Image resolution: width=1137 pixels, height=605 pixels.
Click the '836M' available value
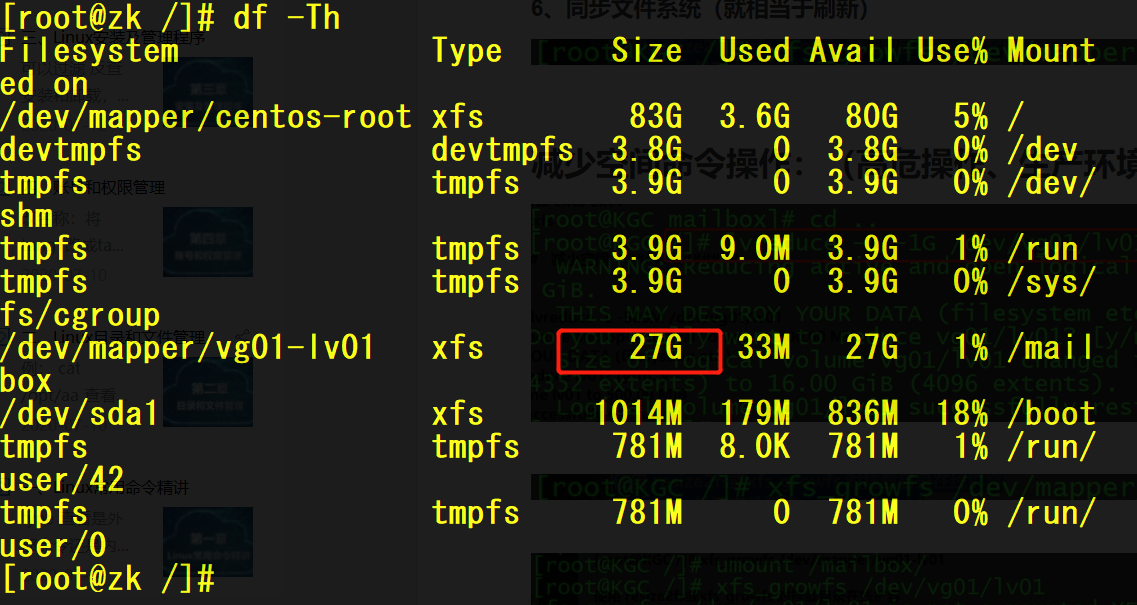coord(862,414)
